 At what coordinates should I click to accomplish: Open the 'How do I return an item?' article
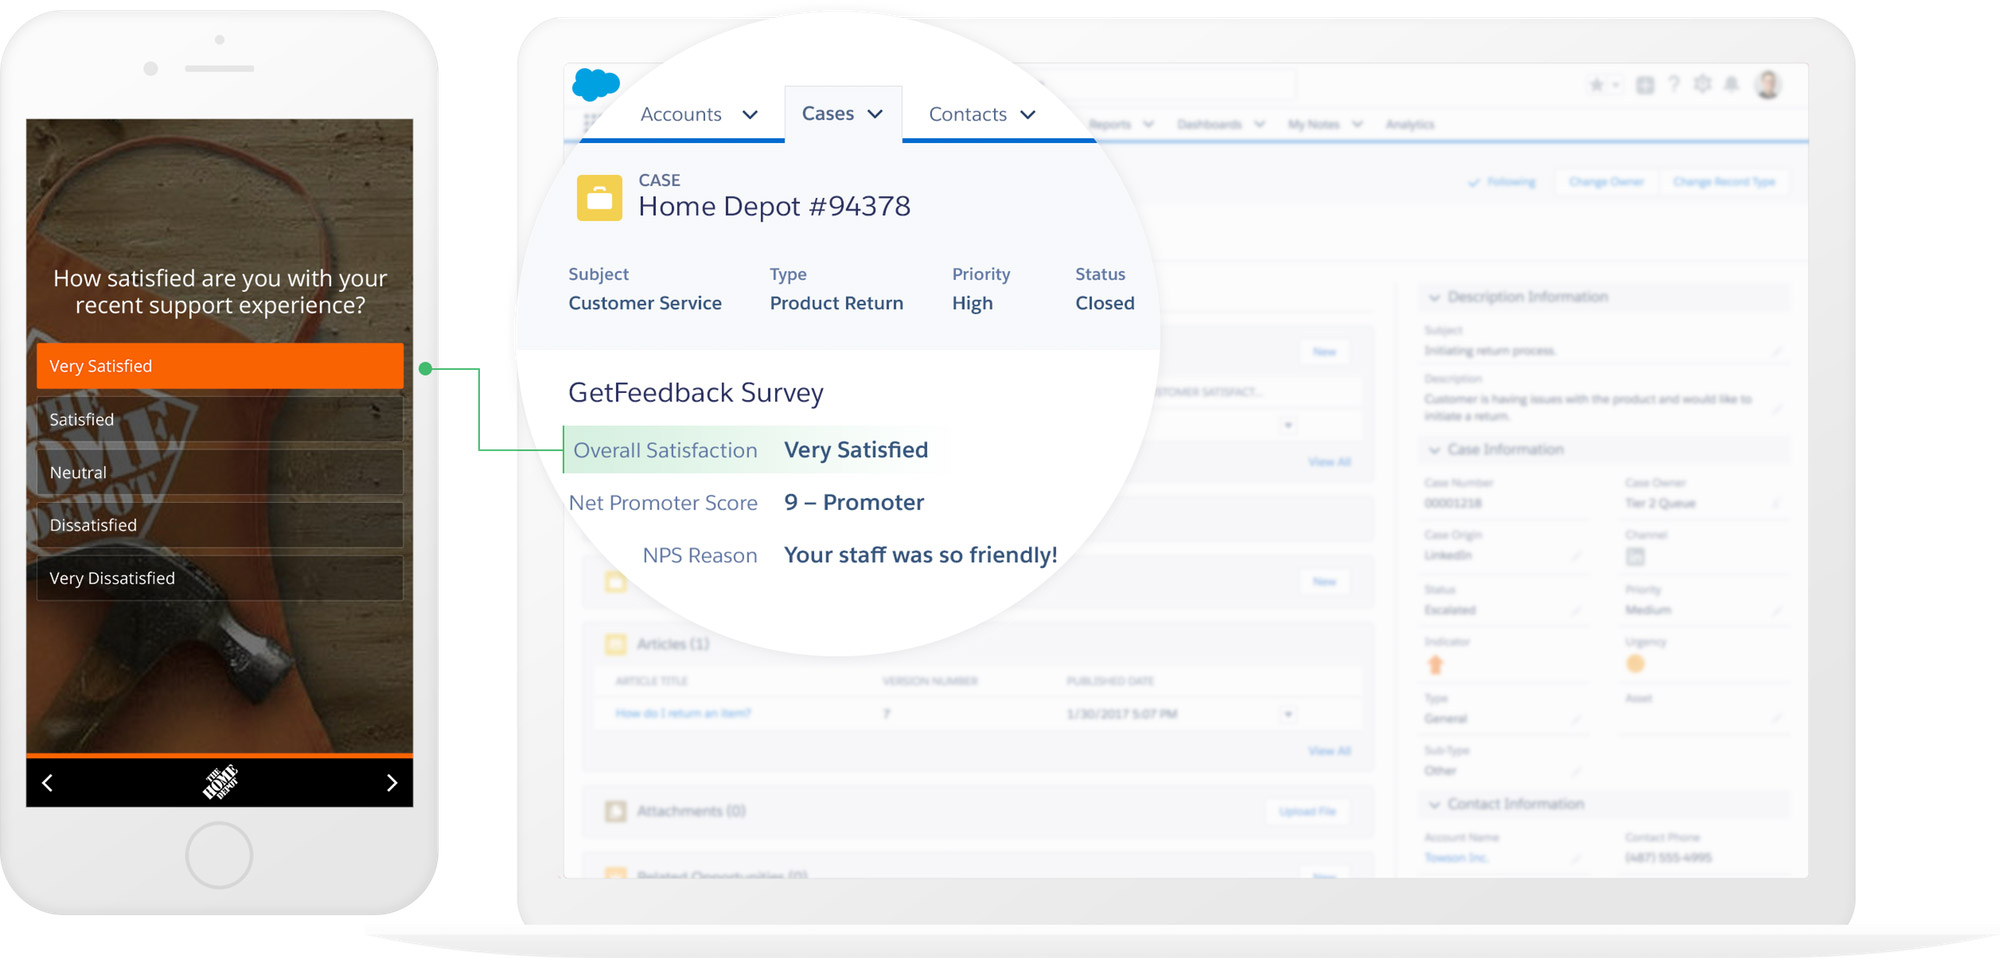(x=683, y=713)
